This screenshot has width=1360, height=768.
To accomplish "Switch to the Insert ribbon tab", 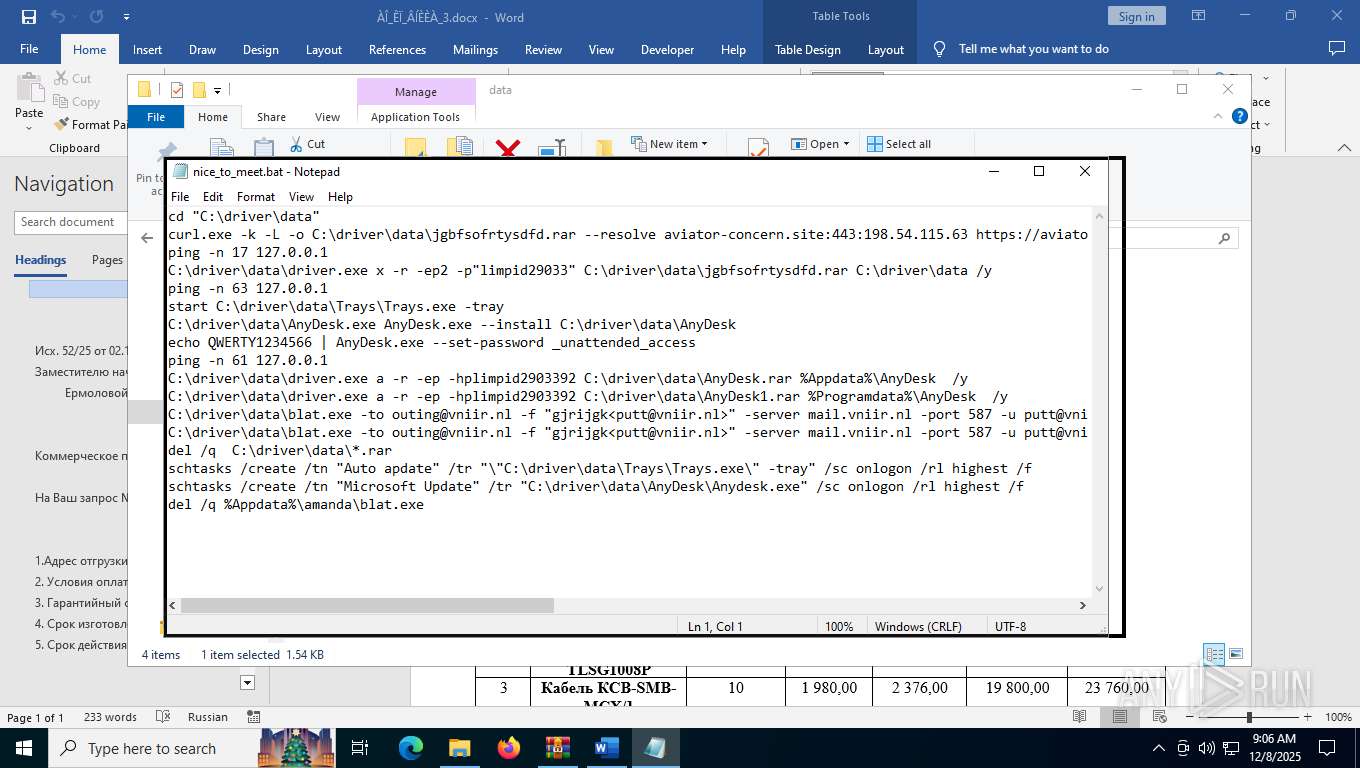I will 147,49.
